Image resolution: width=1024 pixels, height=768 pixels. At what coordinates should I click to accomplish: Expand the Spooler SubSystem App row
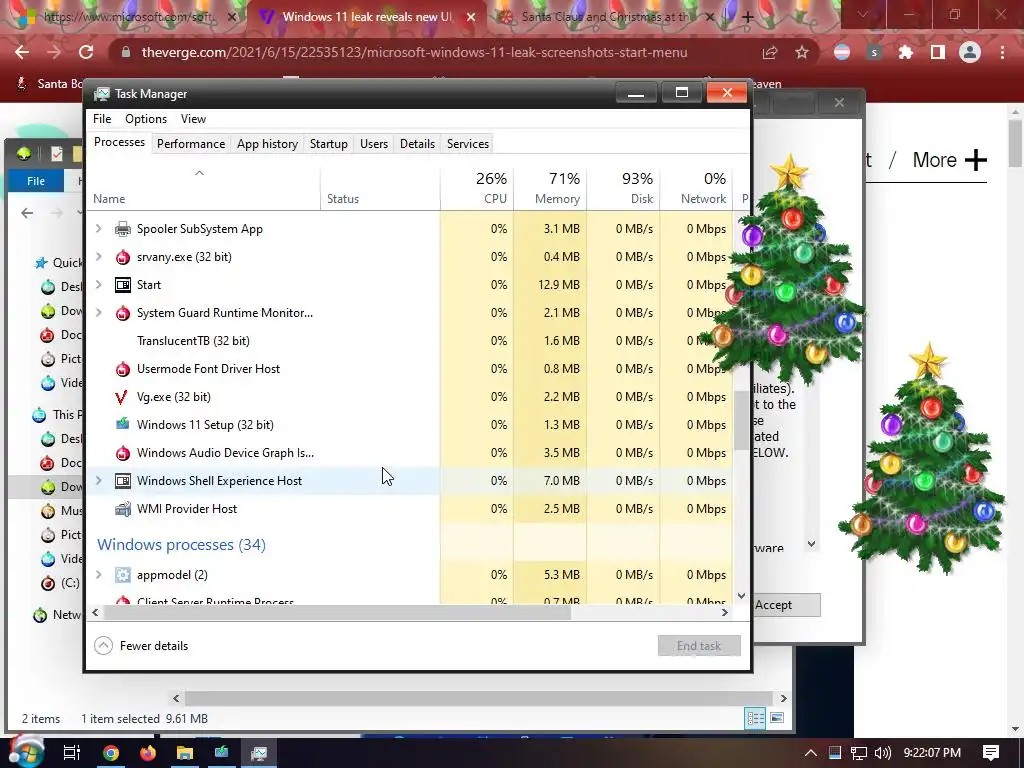99,229
